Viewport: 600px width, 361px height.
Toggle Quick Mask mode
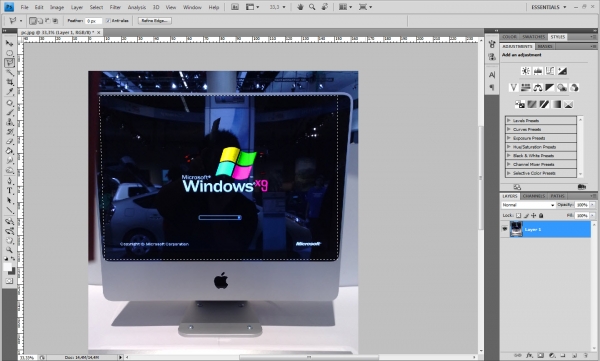pyautogui.click(x=9, y=281)
